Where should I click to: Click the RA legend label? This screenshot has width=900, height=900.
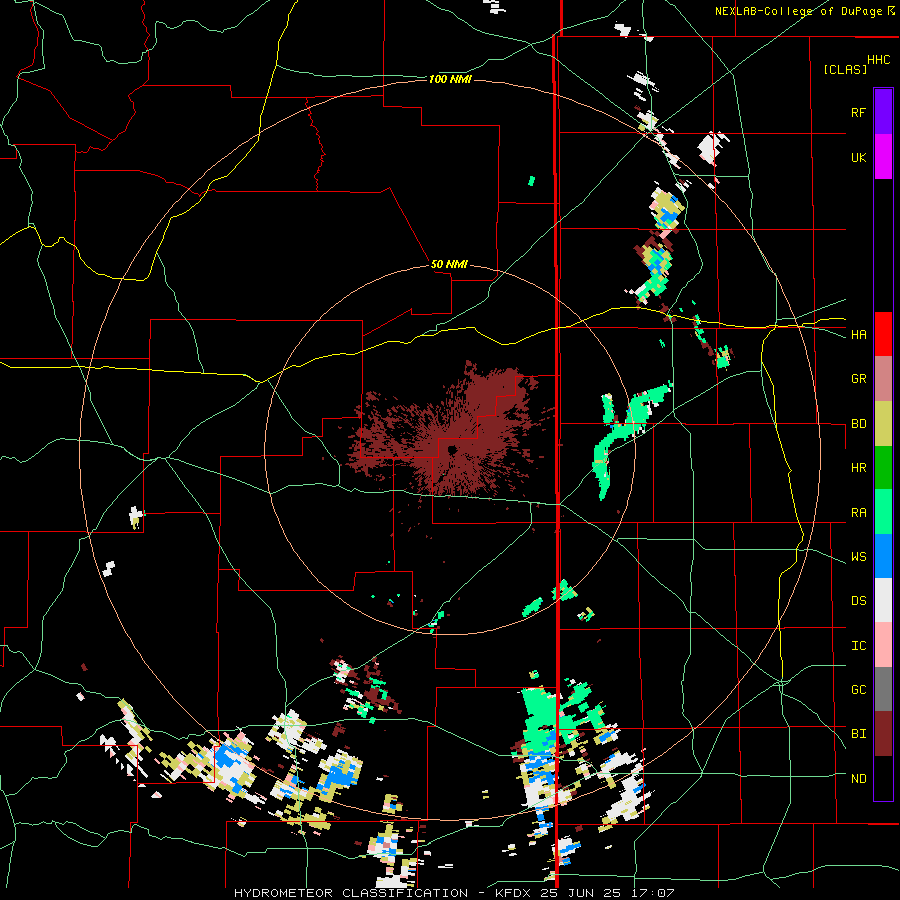coord(858,512)
